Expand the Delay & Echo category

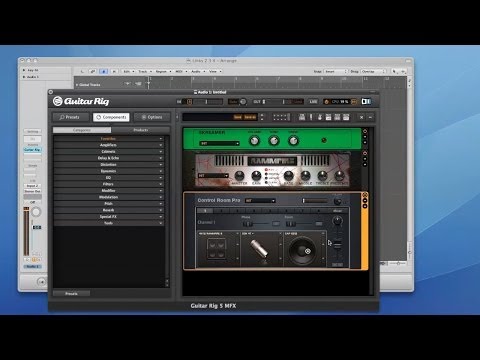(x=109, y=158)
